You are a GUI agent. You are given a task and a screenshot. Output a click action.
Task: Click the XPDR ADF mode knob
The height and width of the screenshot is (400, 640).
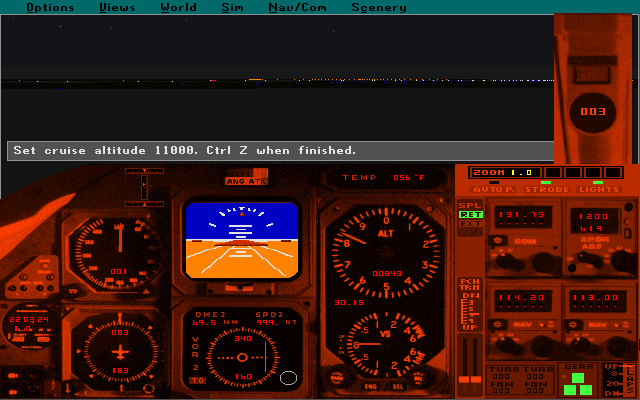pos(589,260)
